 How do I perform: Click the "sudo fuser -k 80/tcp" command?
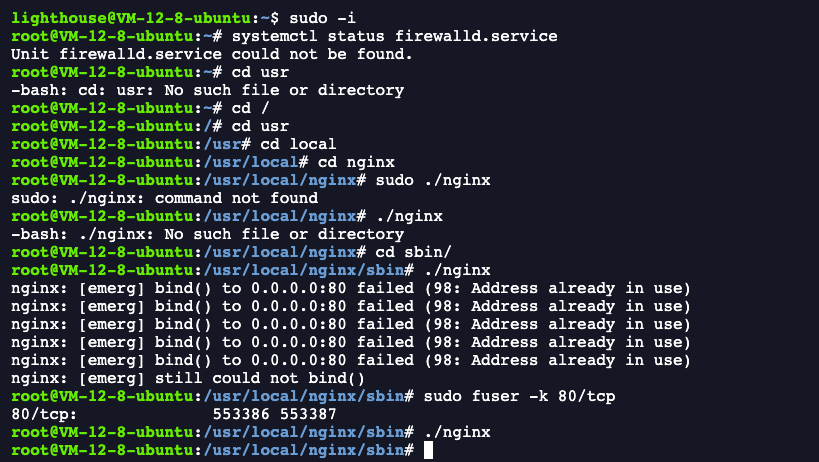520,396
